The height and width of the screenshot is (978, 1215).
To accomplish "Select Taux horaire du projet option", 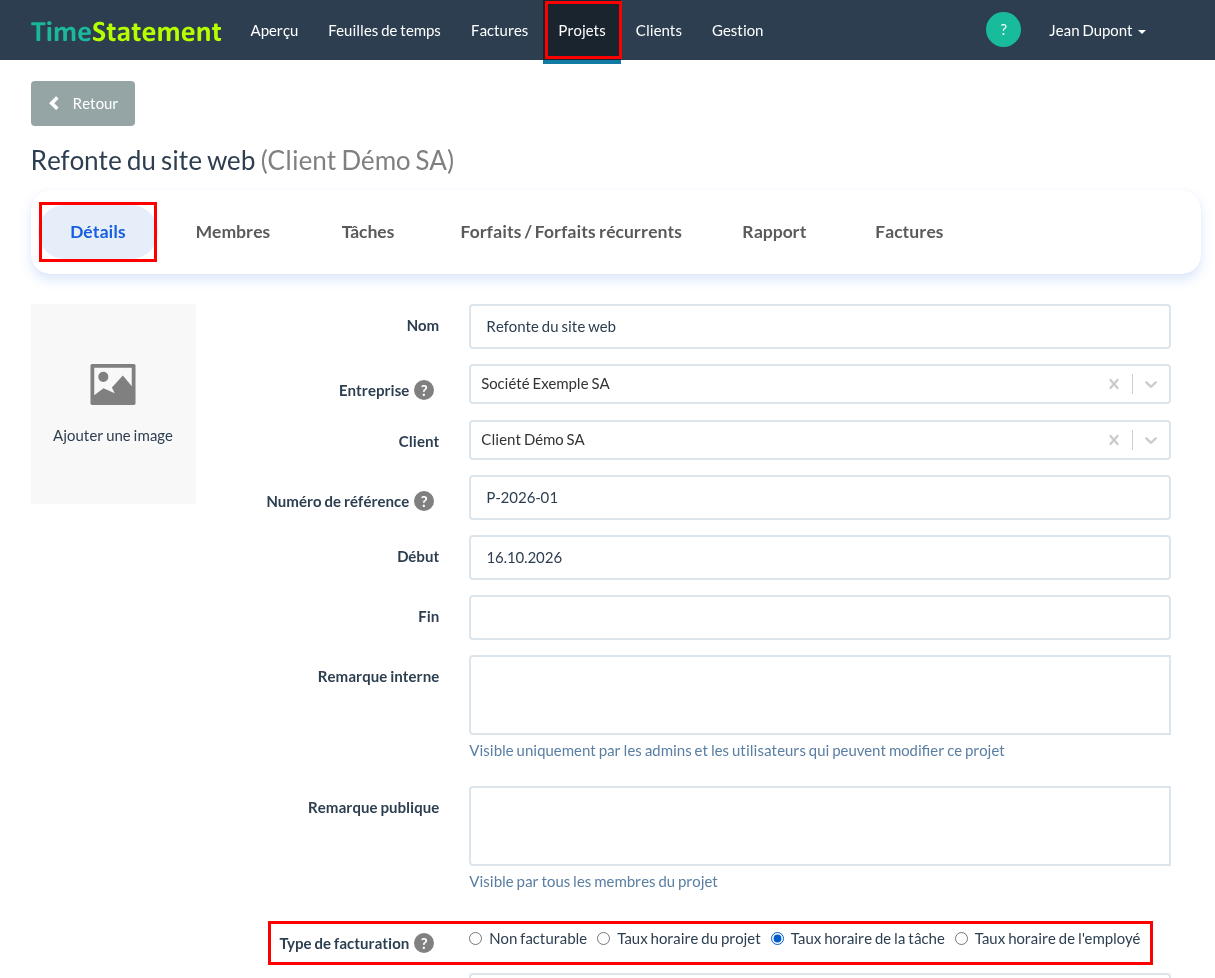I will (604, 939).
